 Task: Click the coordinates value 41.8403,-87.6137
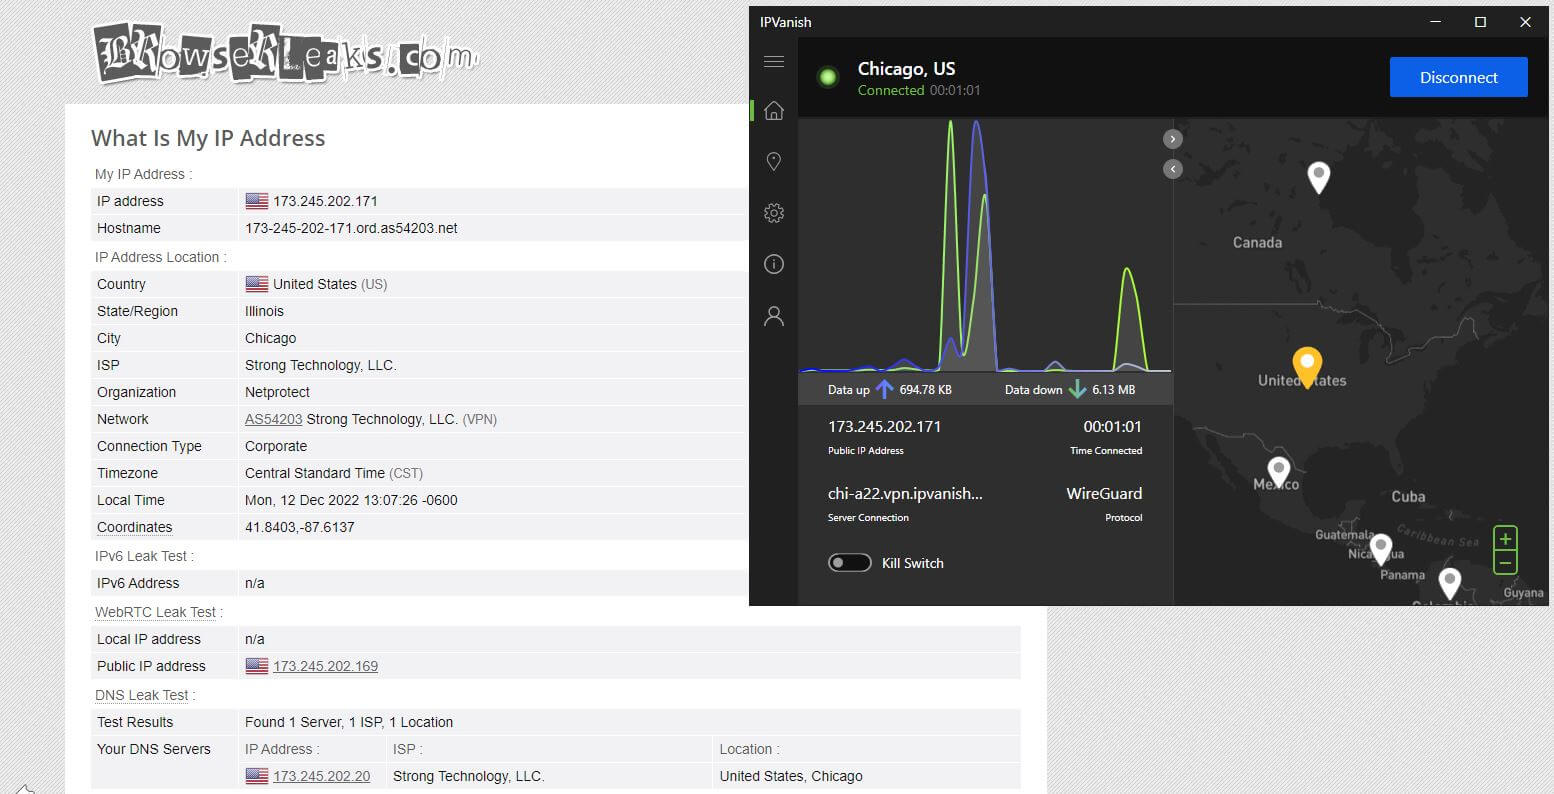pyautogui.click(x=300, y=527)
